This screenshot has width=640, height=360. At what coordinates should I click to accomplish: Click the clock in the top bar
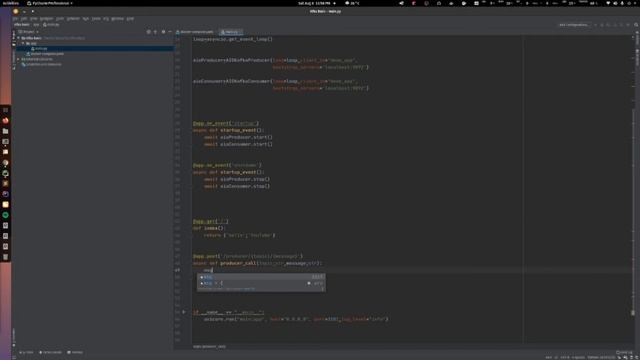coord(314,3)
